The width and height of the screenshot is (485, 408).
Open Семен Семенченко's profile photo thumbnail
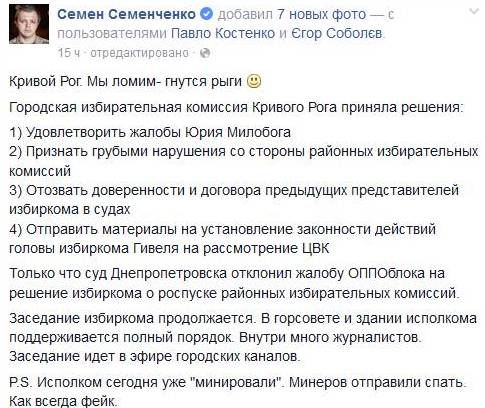[x=29, y=24]
